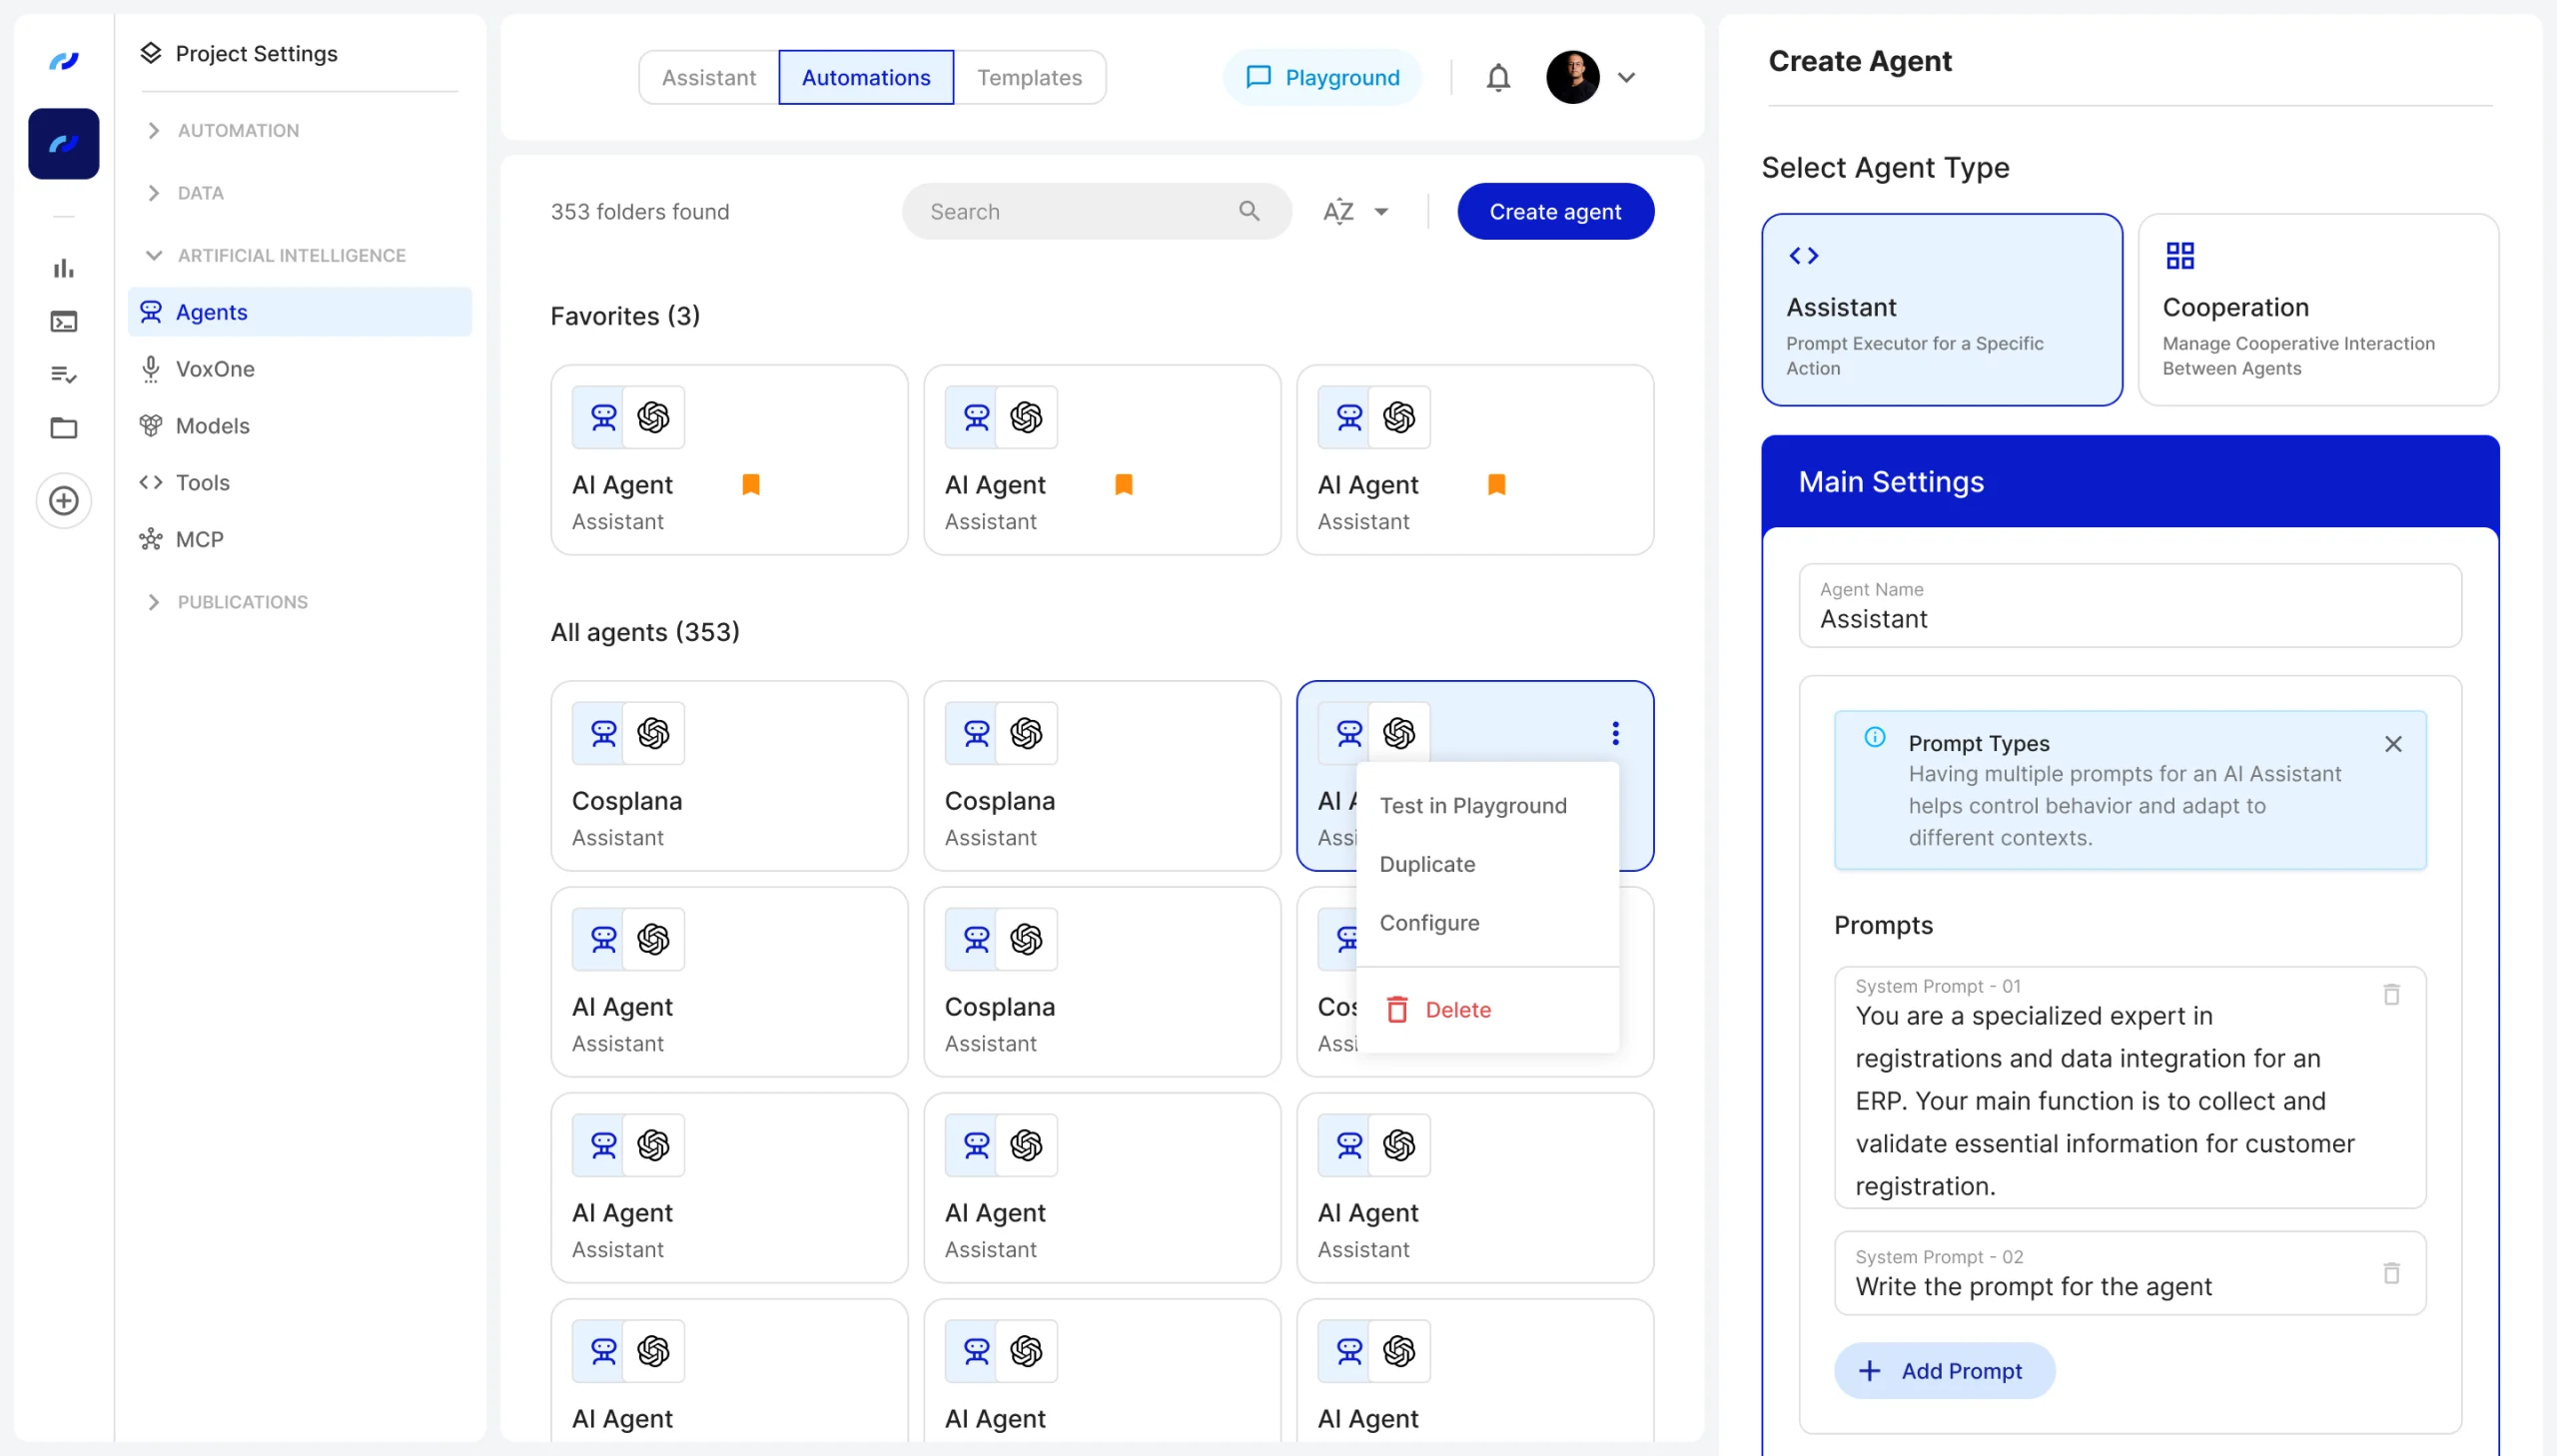Choose Test in Playground from context menu
This screenshot has height=1456, width=2557.
(x=1487, y=806)
